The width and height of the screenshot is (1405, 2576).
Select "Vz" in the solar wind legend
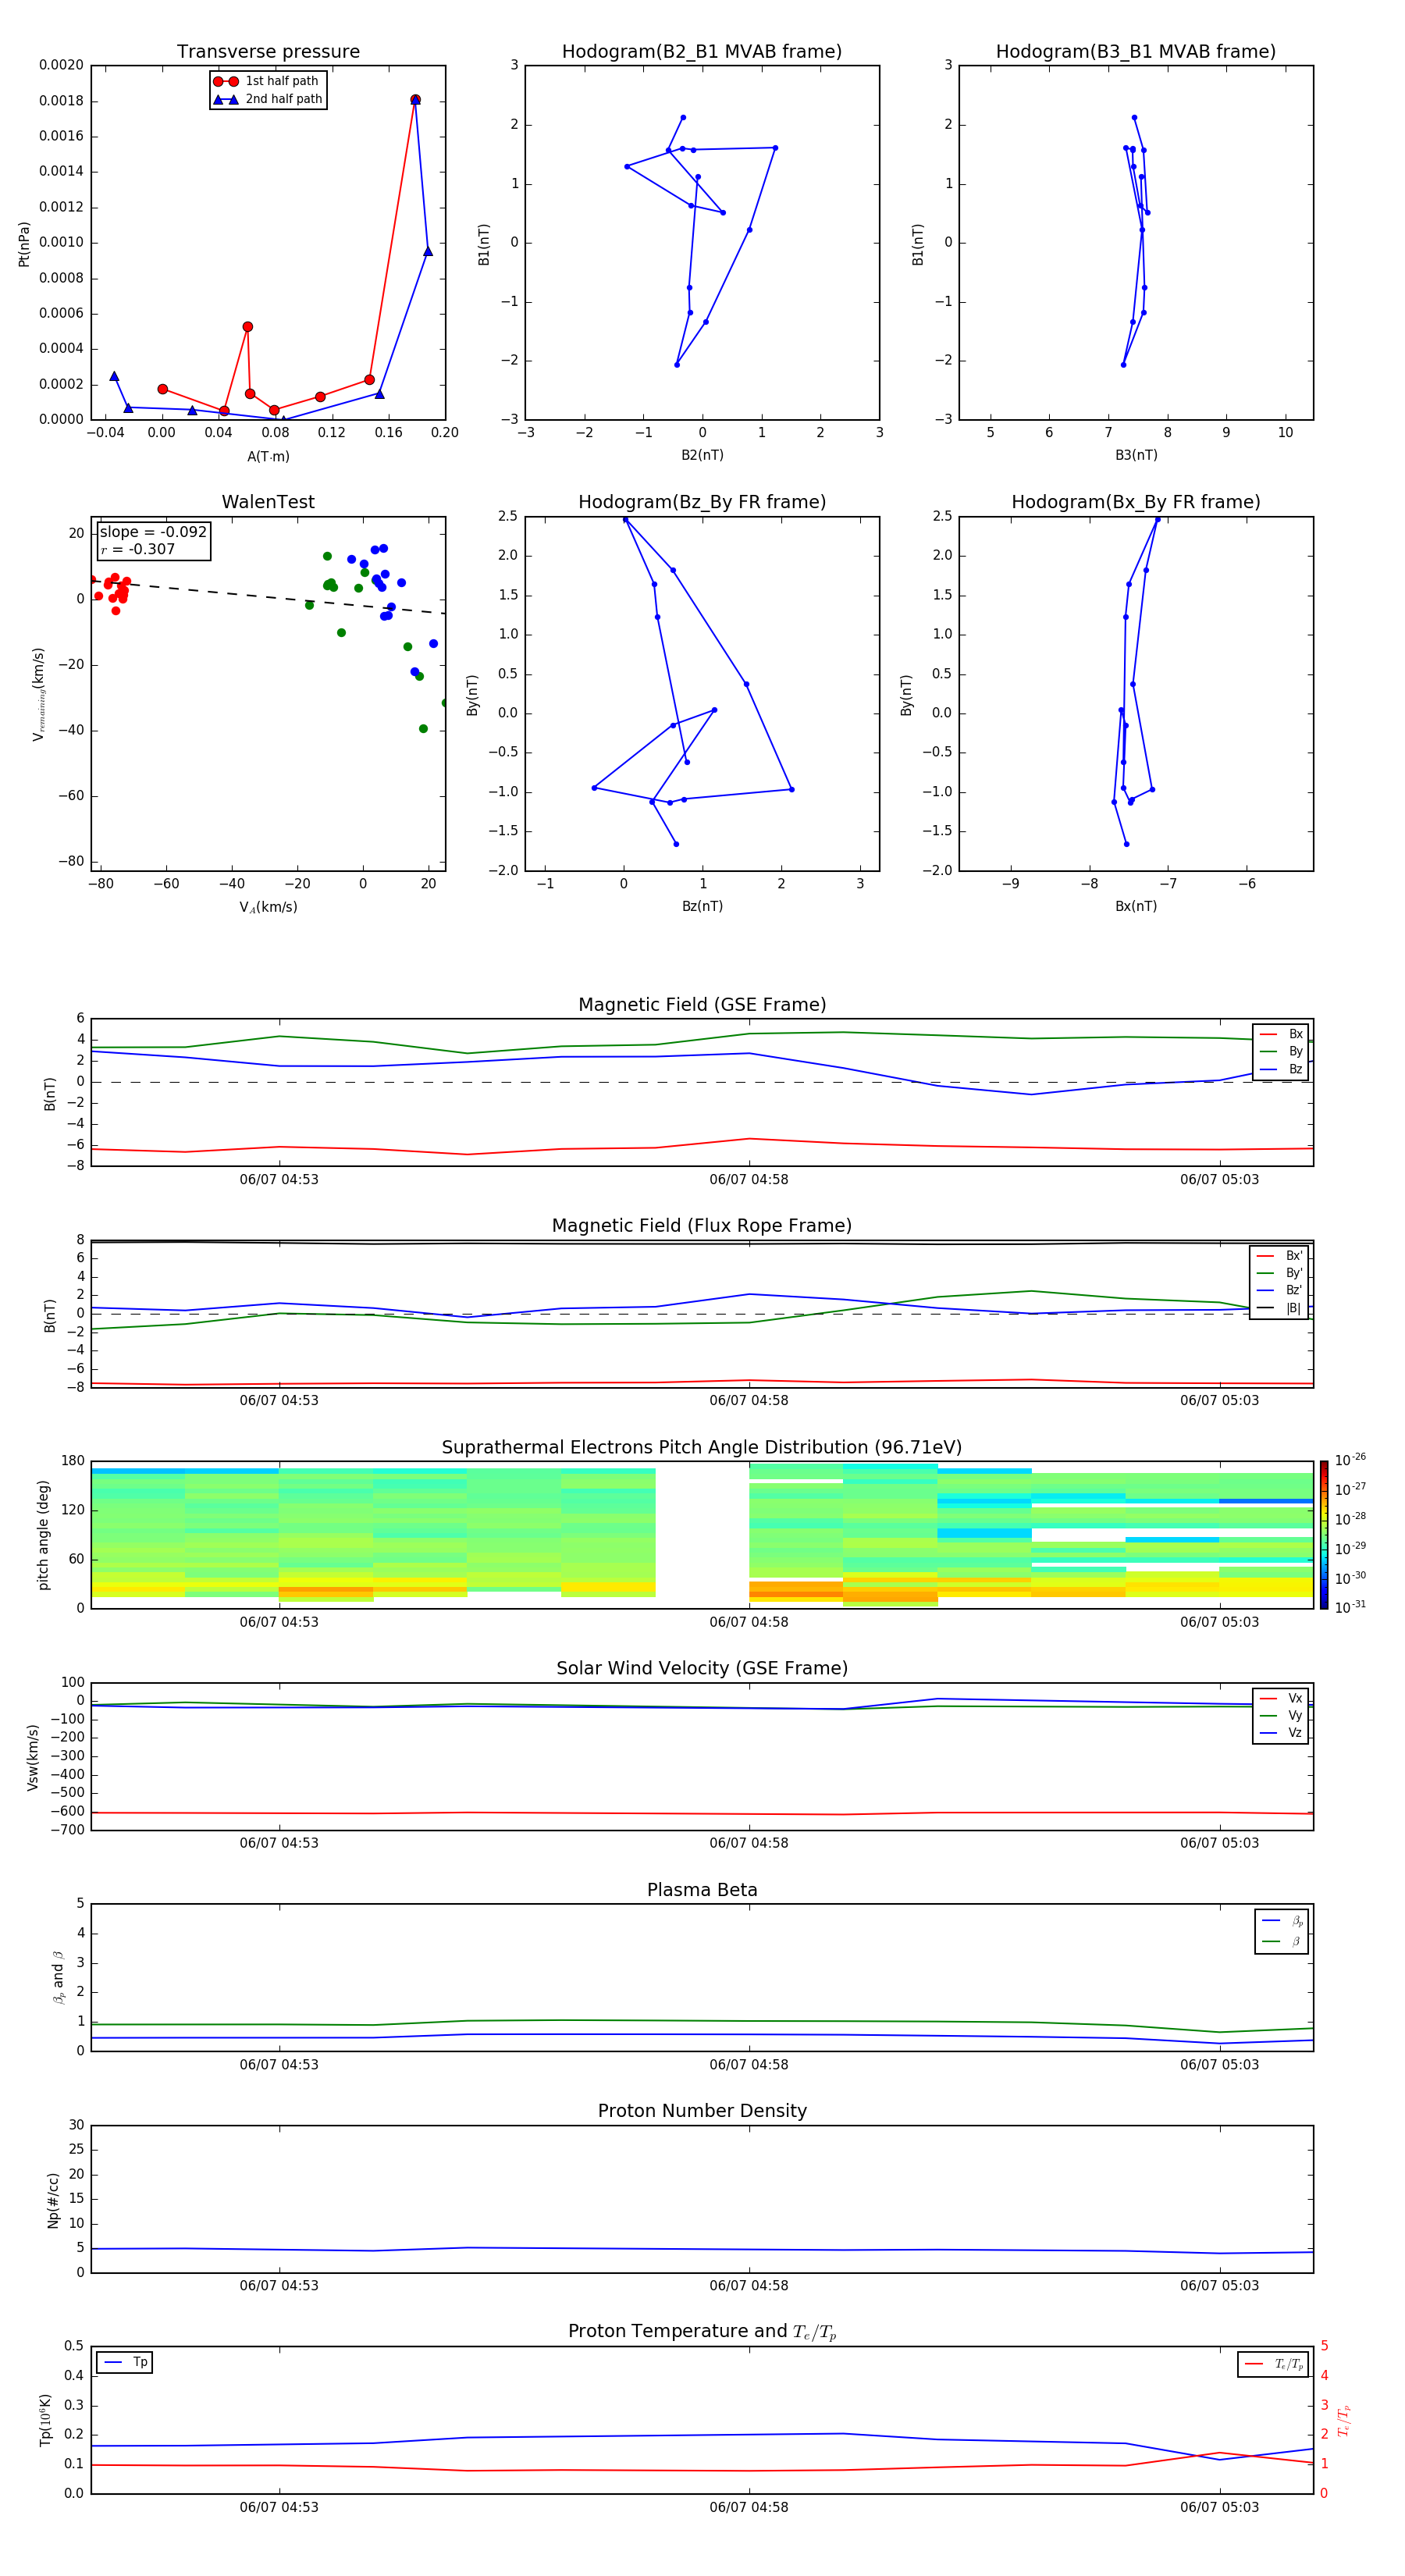pyautogui.click(x=1281, y=1733)
